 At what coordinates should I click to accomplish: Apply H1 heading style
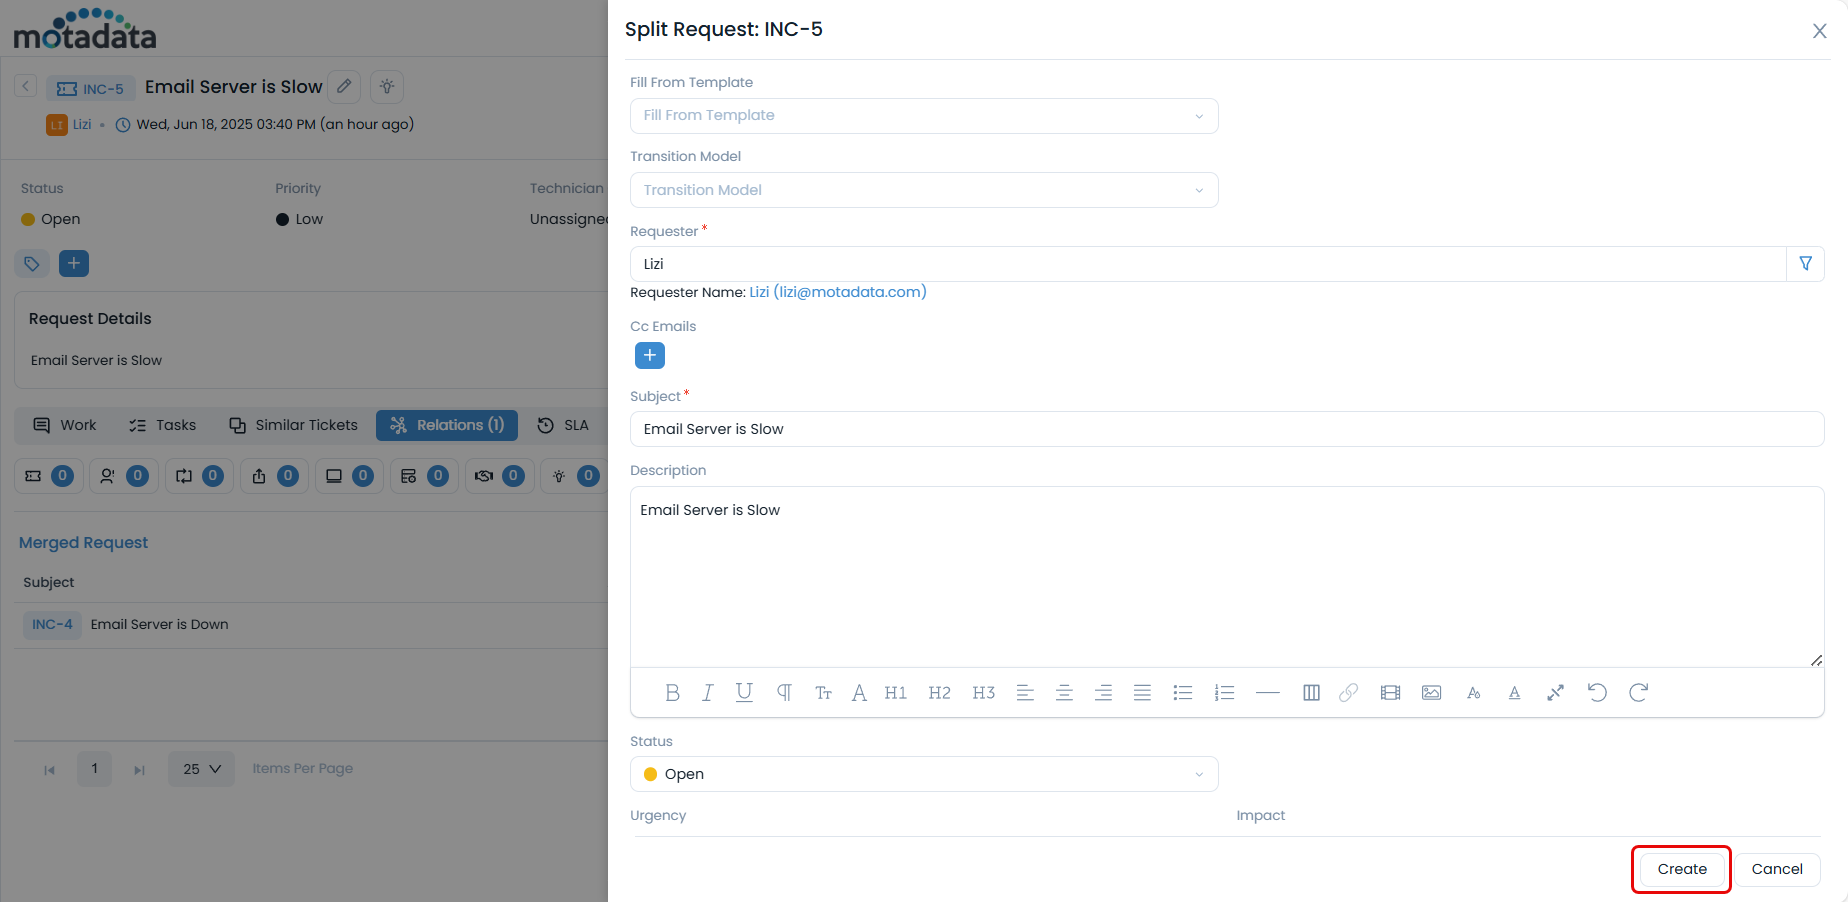click(895, 693)
